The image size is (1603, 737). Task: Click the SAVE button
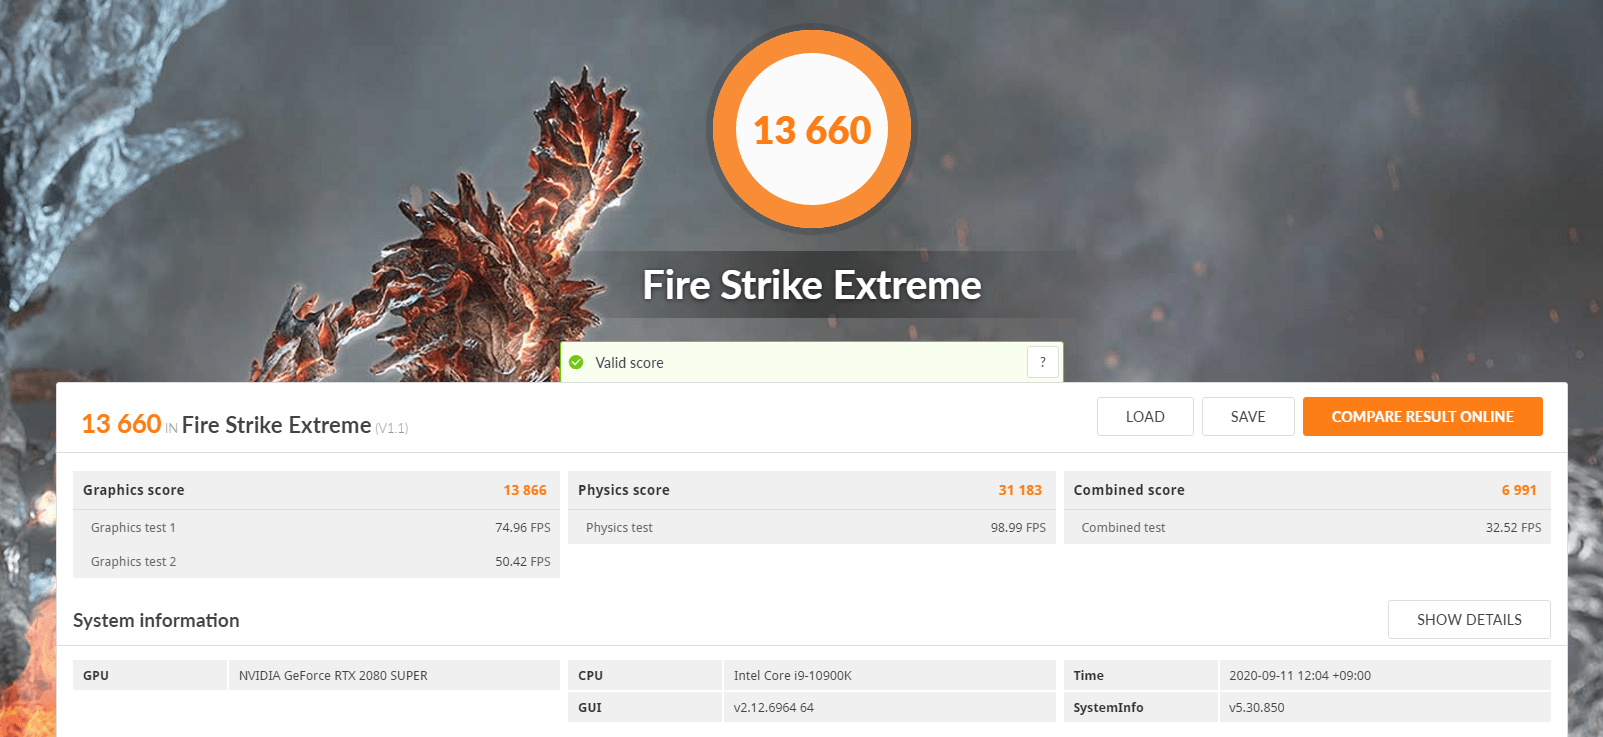point(1248,417)
